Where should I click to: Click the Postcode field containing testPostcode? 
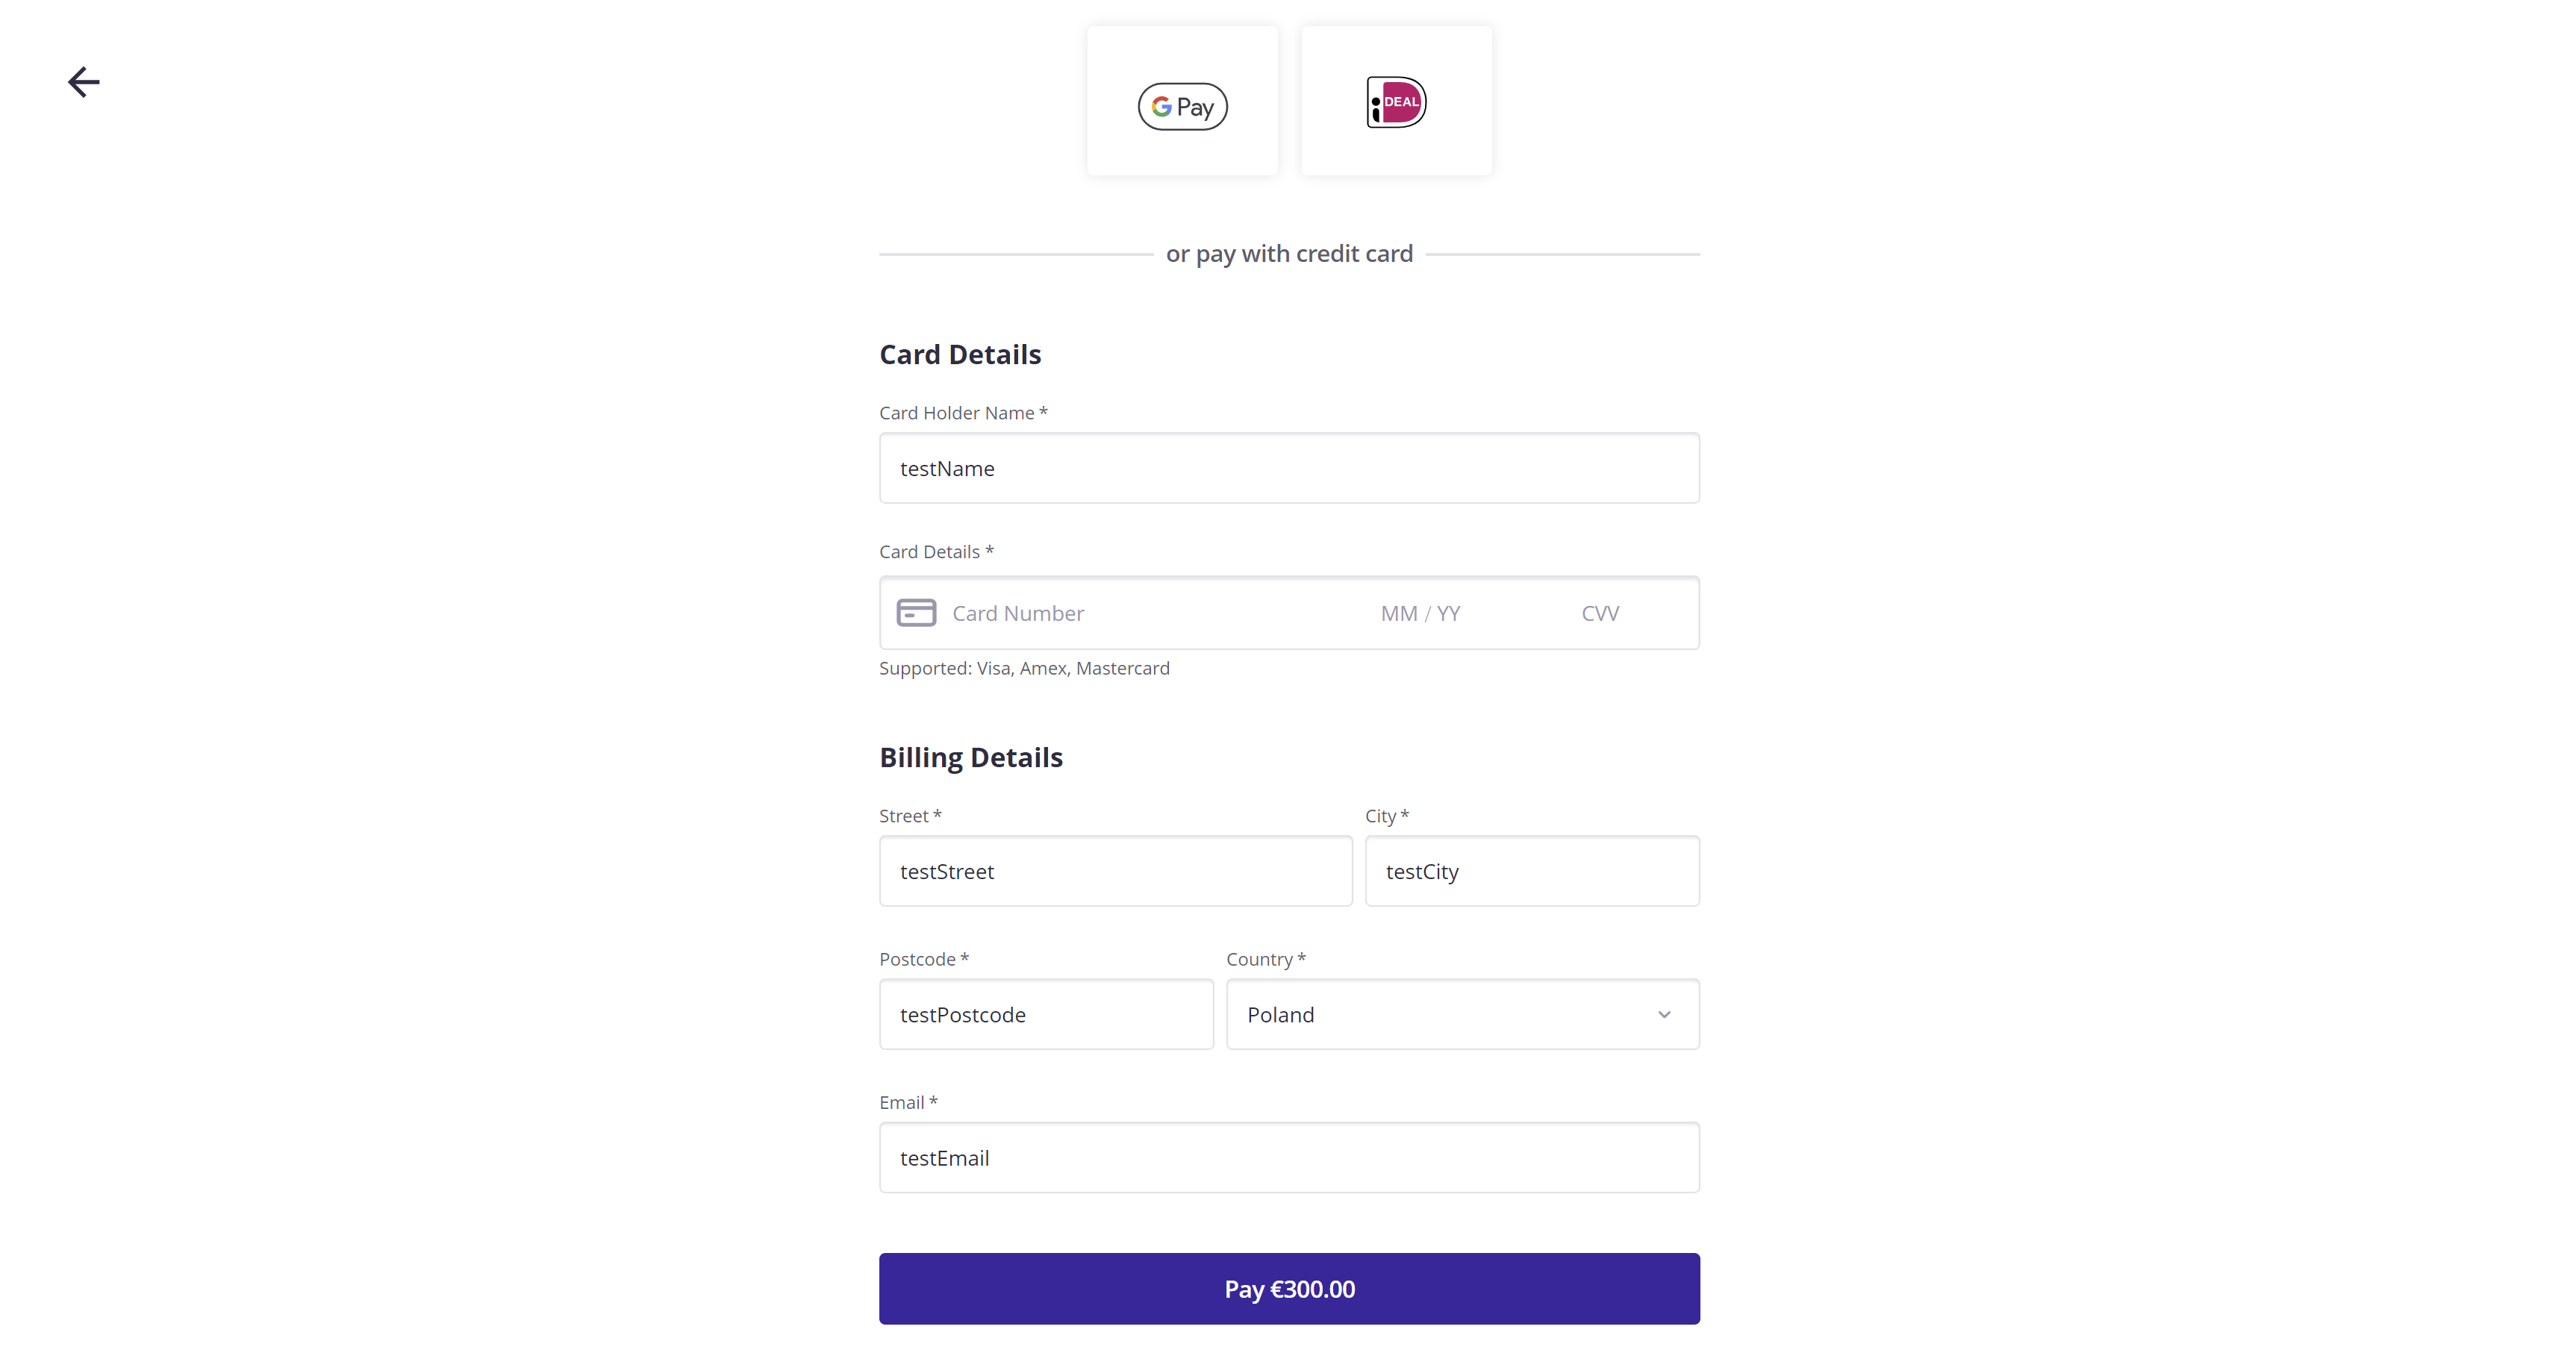1046,1014
